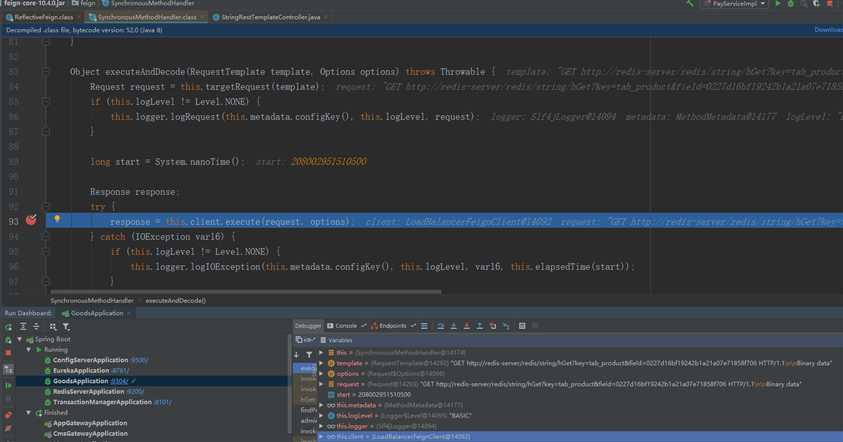Expand the request variable node

[321, 384]
